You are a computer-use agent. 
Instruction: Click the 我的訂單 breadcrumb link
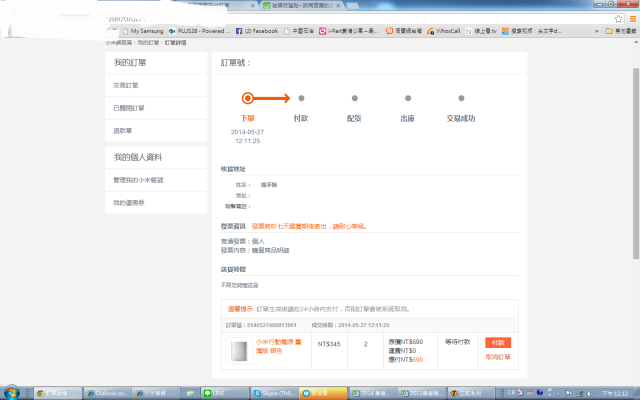coord(148,42)
